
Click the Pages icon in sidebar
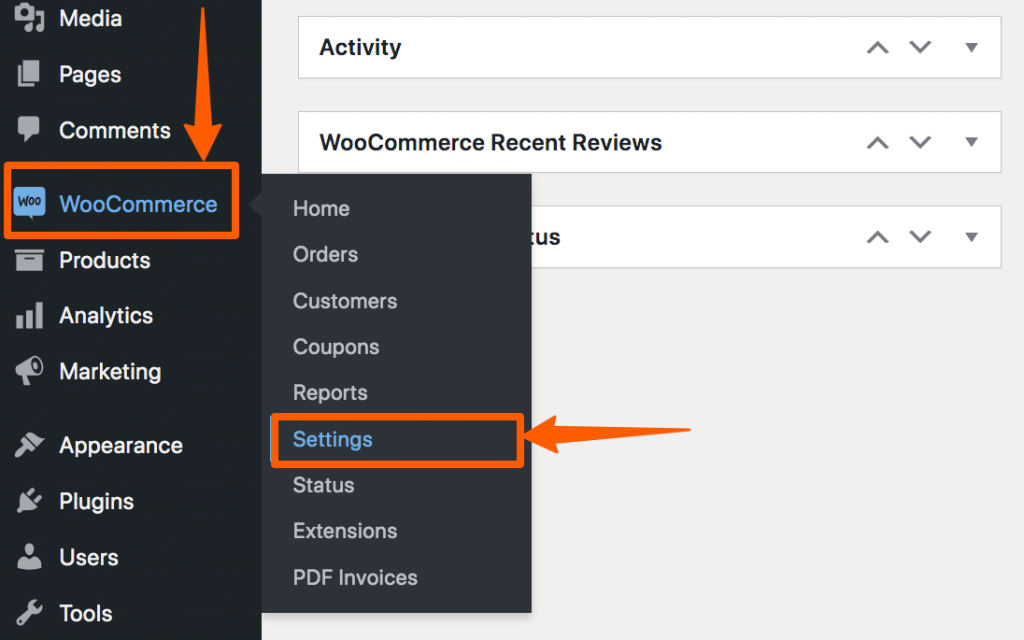point(29,74)
